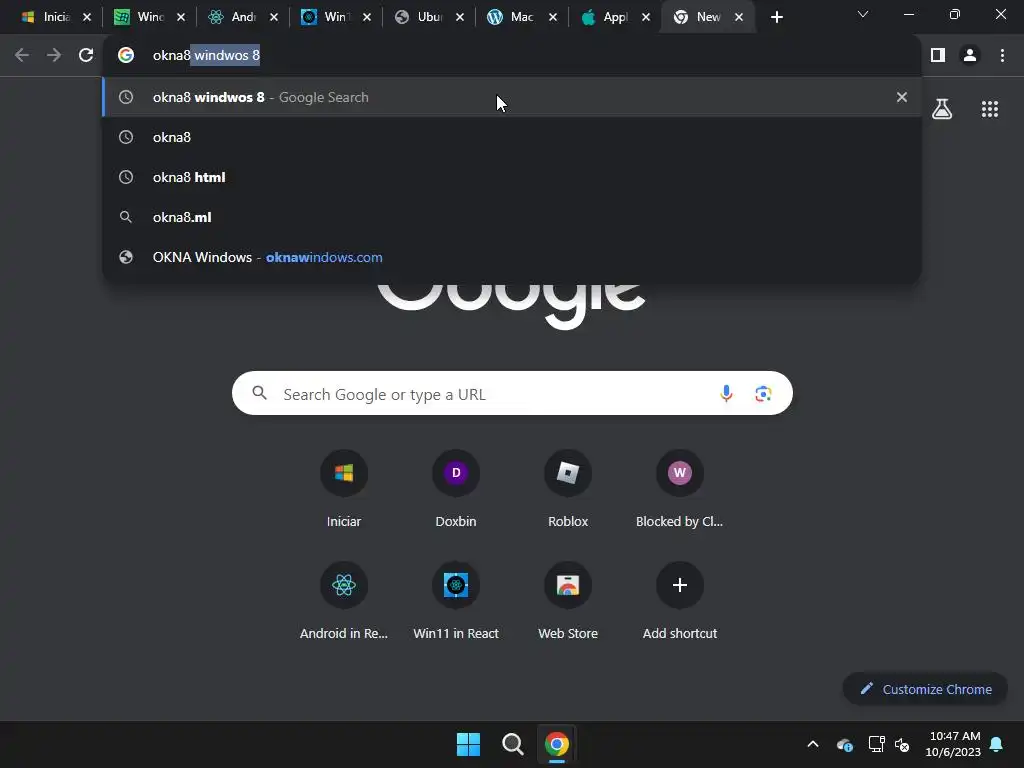Show hidden tray icons chevron
Screen dimensions: 1024x768
pyautogui.click(x=813, y=744)
